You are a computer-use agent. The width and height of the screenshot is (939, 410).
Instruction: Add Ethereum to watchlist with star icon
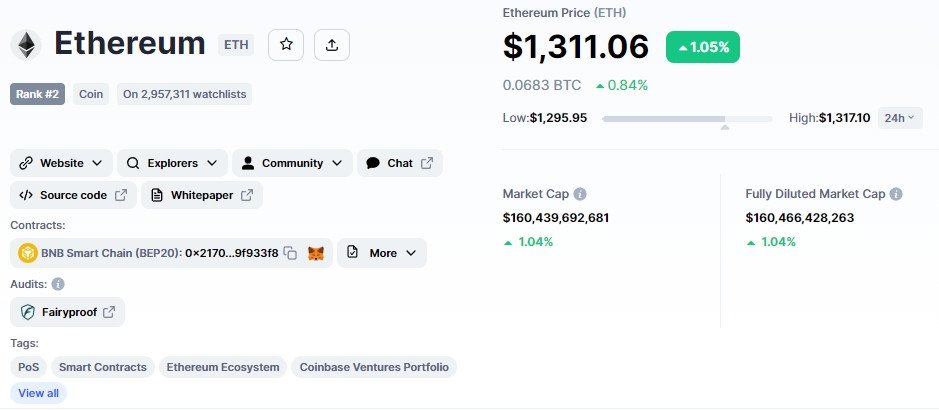[x=286, y=45]
